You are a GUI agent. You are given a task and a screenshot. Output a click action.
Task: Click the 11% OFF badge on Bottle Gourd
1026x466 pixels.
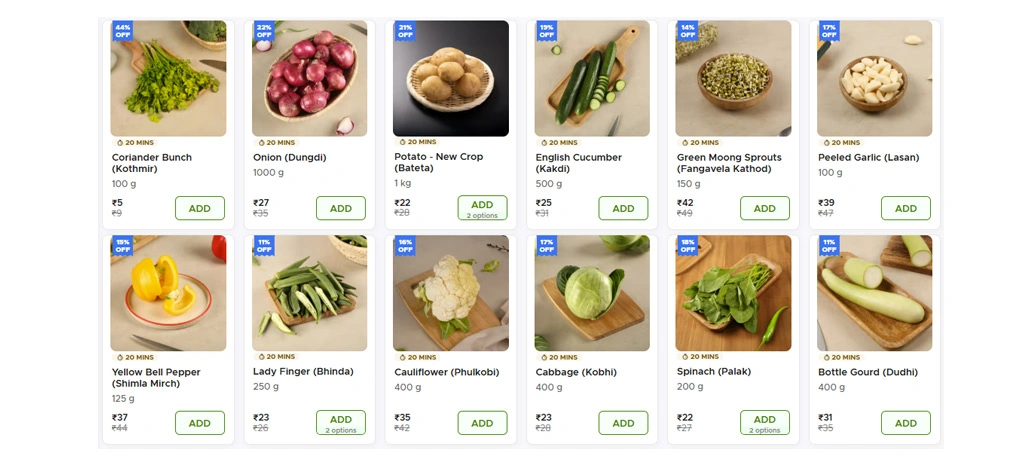pos(828,245)
